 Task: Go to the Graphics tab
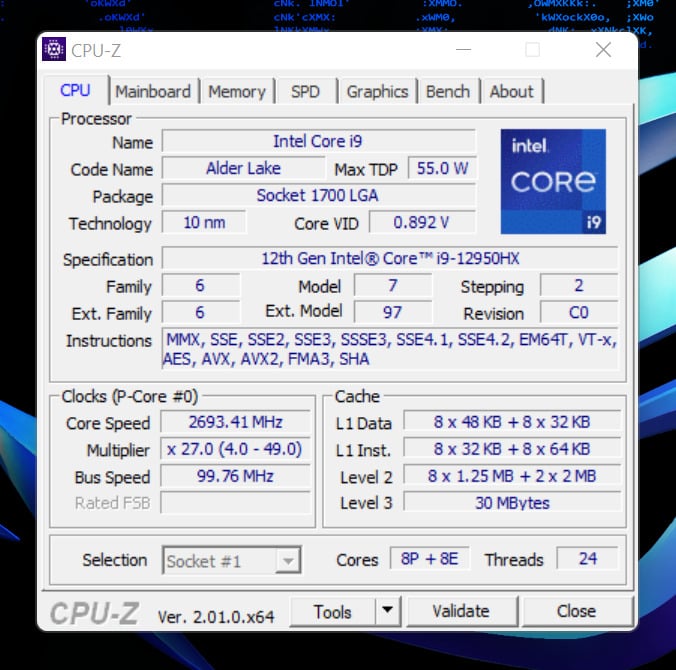[377, 91]
